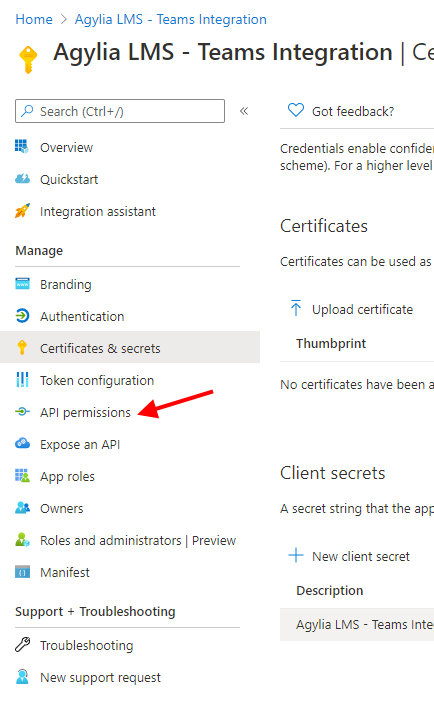
Task: Click Upload certificate button
Action: (x=352, y=309)
